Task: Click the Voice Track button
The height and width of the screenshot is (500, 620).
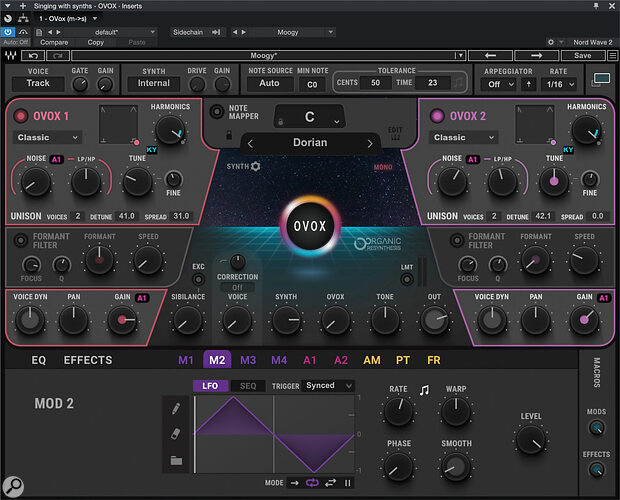Action: [x=38, y=83]
